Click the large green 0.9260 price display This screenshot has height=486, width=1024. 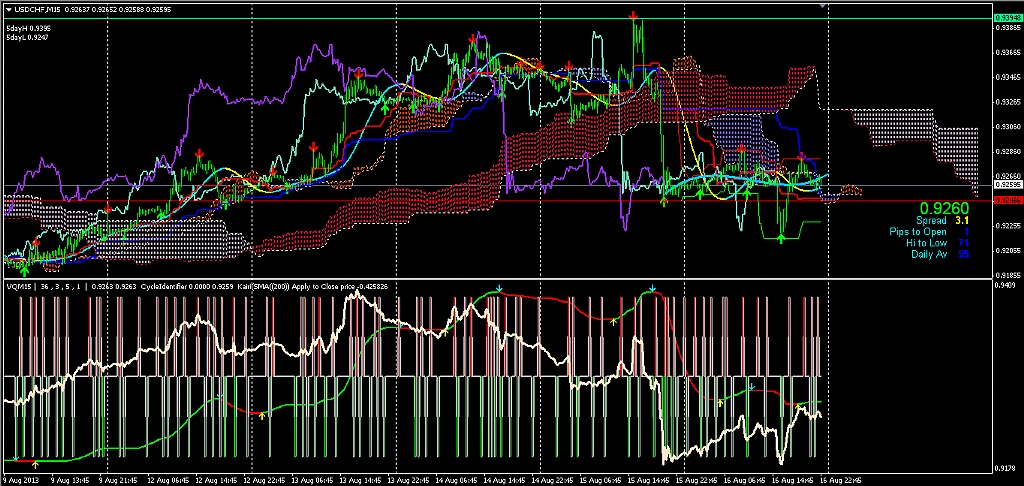[944, 208]
